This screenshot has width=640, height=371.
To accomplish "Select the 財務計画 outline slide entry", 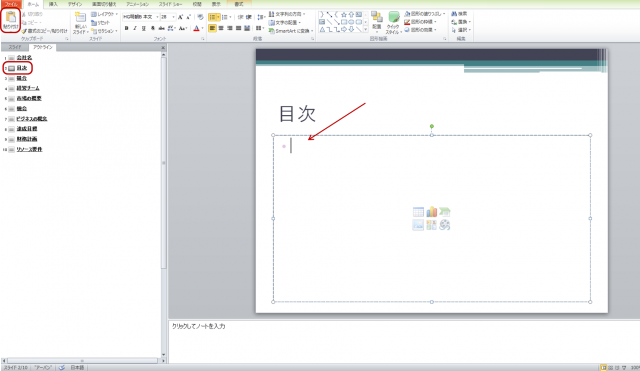I will tap(27, 139).
